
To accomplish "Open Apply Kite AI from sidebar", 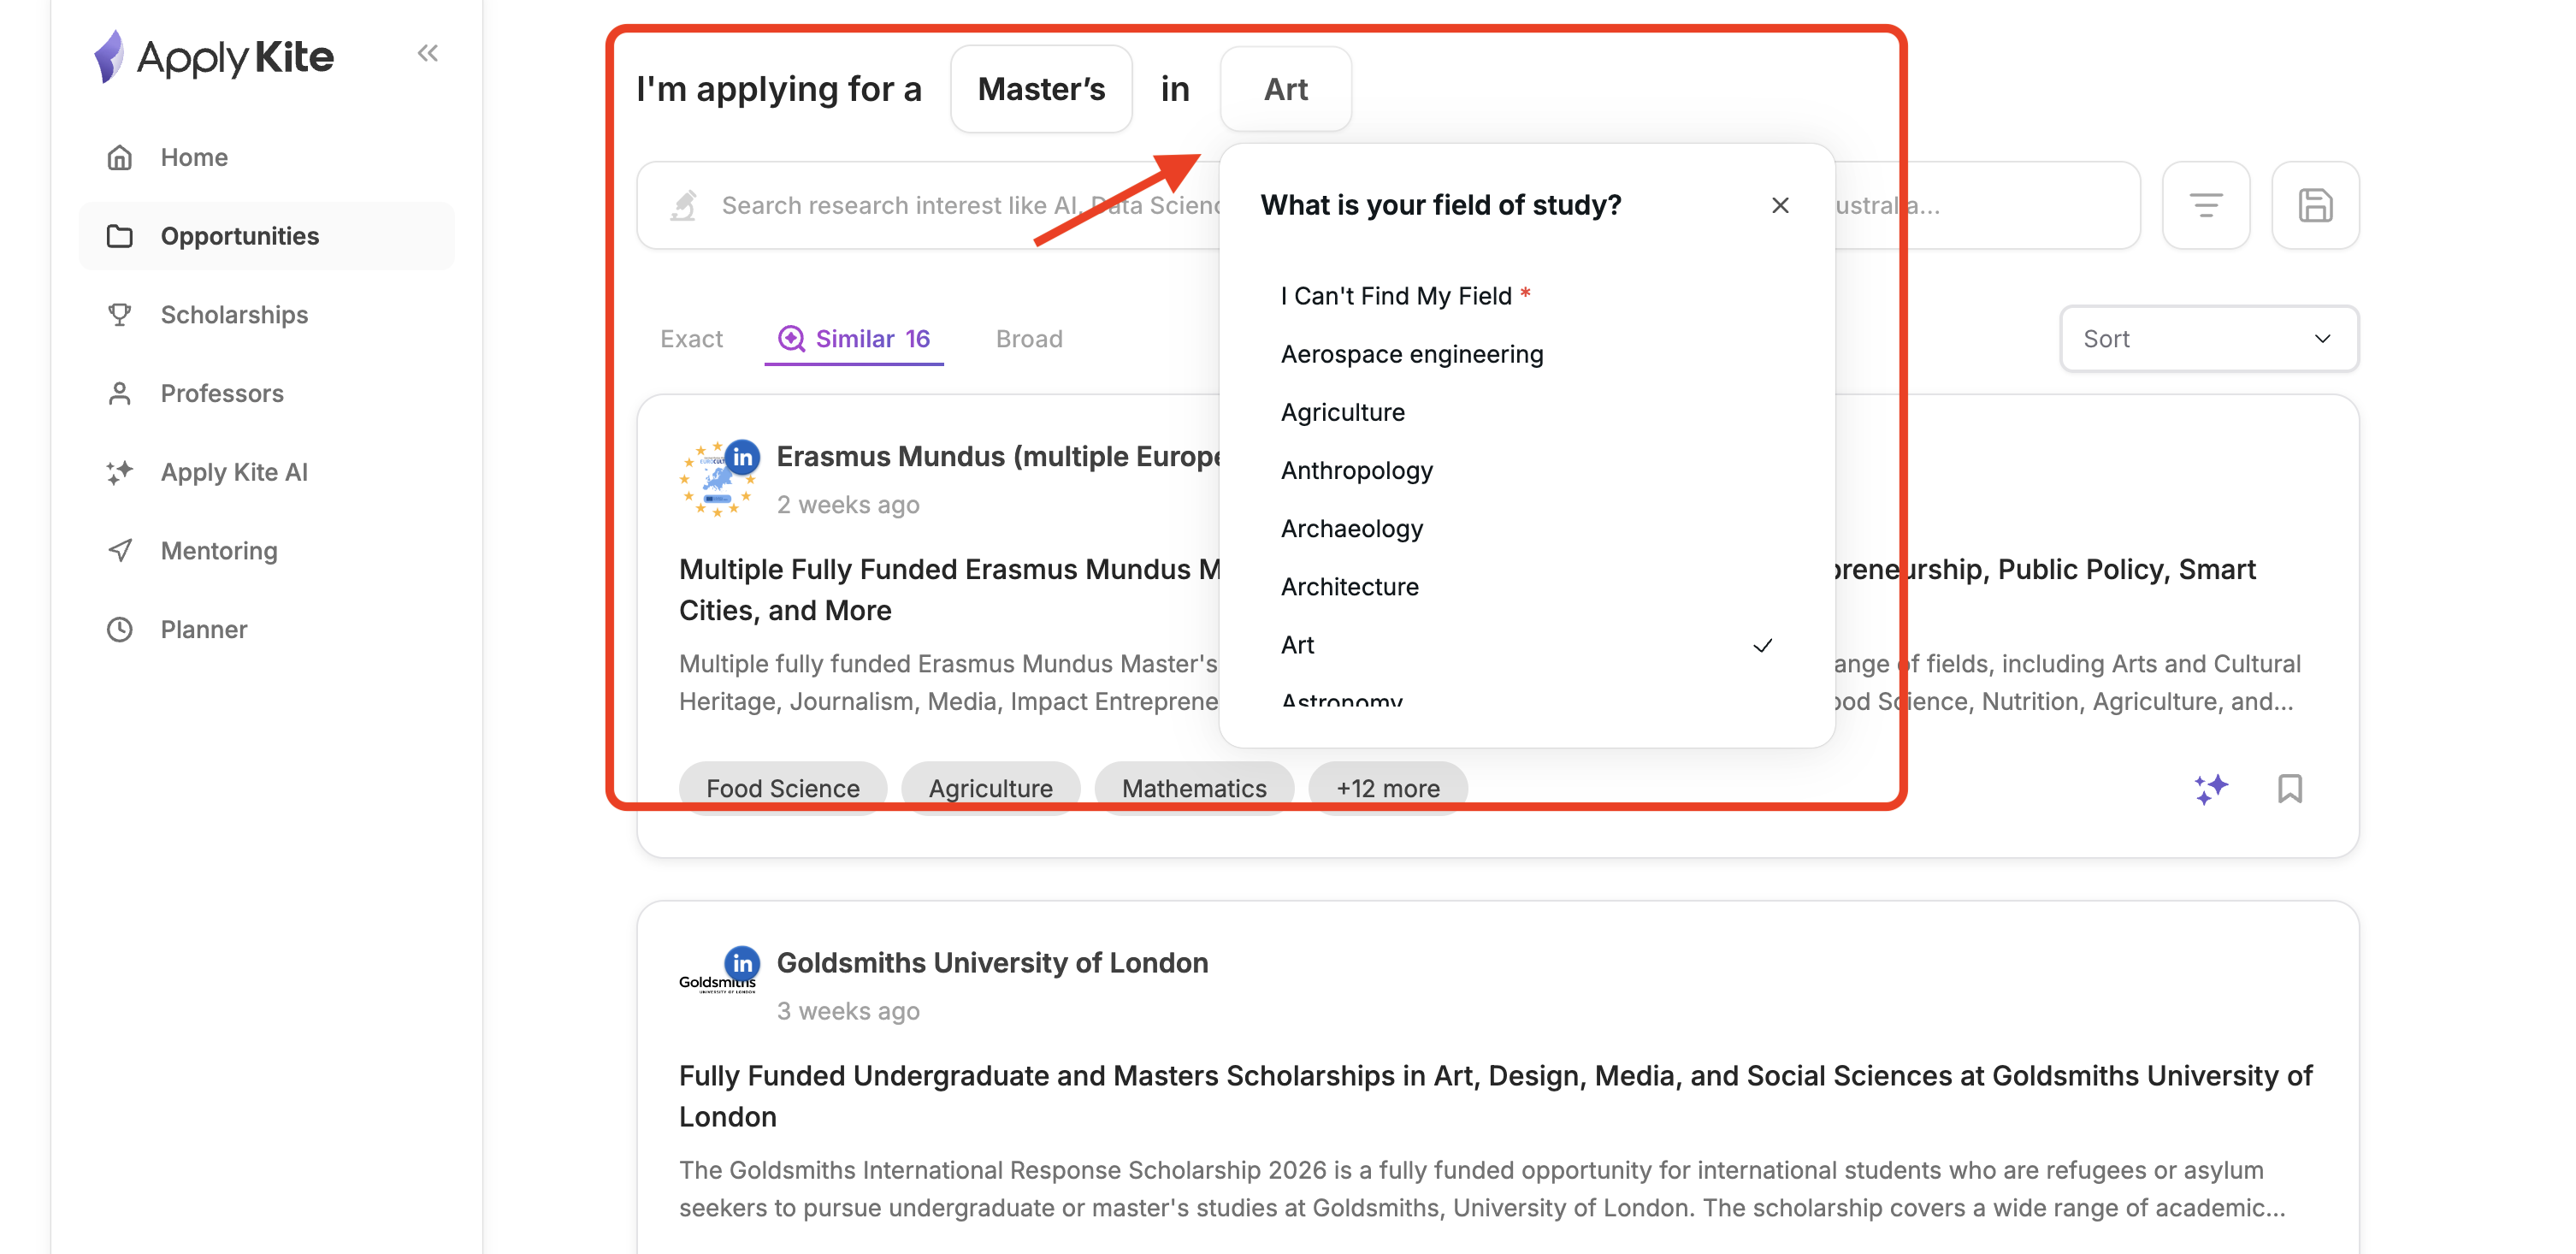I will point(234,472).
